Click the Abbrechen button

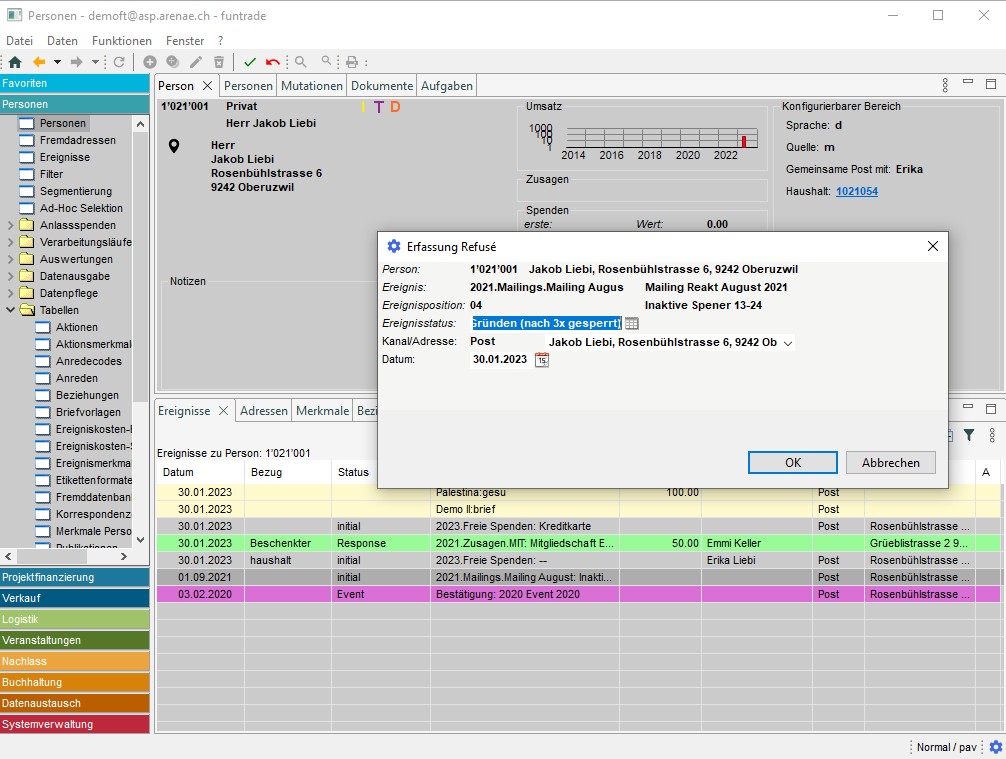pos(890,463)
